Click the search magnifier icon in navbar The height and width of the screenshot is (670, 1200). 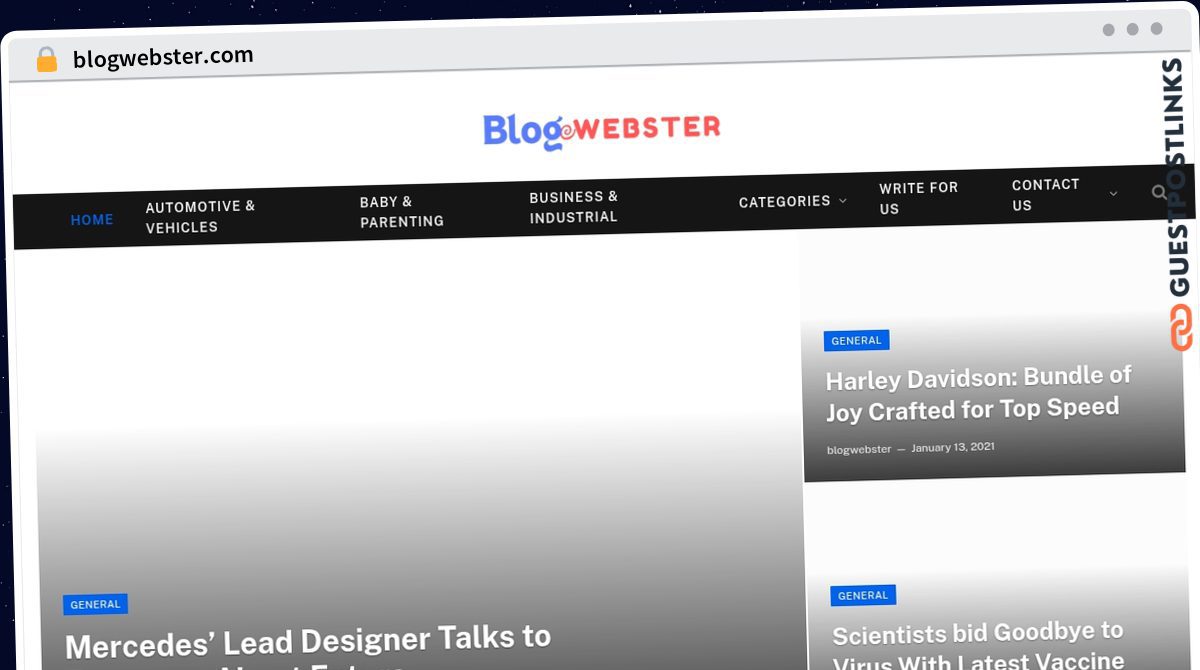[1158, 192]
